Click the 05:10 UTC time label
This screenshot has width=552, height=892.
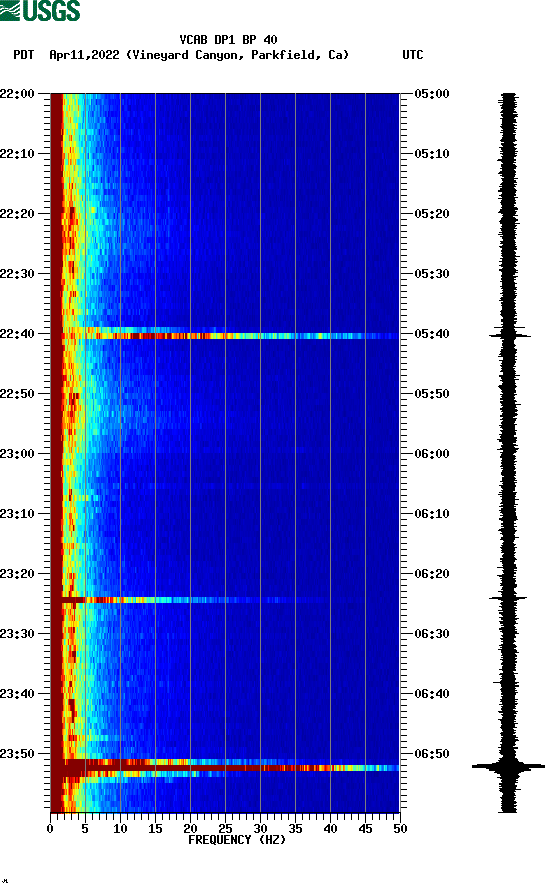point(432,154)
